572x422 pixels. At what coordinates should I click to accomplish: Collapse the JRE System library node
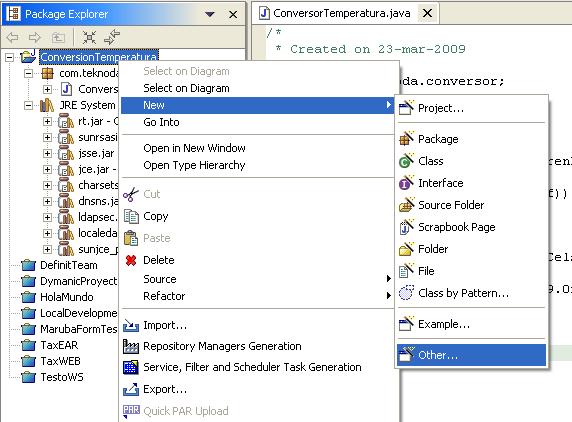coord(28,105)
